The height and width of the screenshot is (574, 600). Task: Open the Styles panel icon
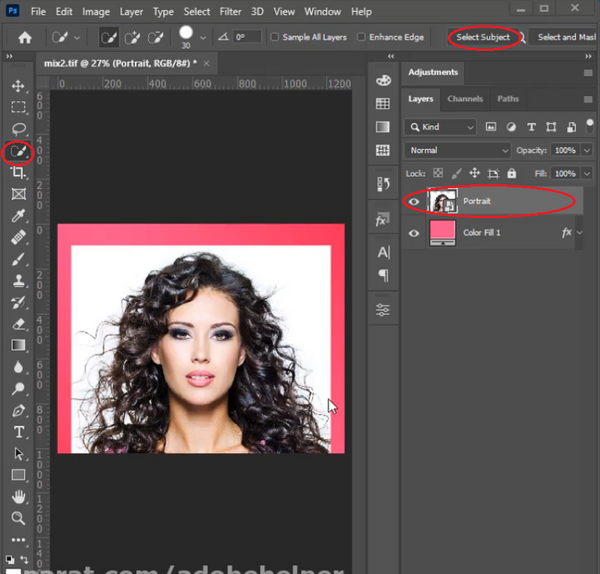pyautogui.click(x=382, y=220)
